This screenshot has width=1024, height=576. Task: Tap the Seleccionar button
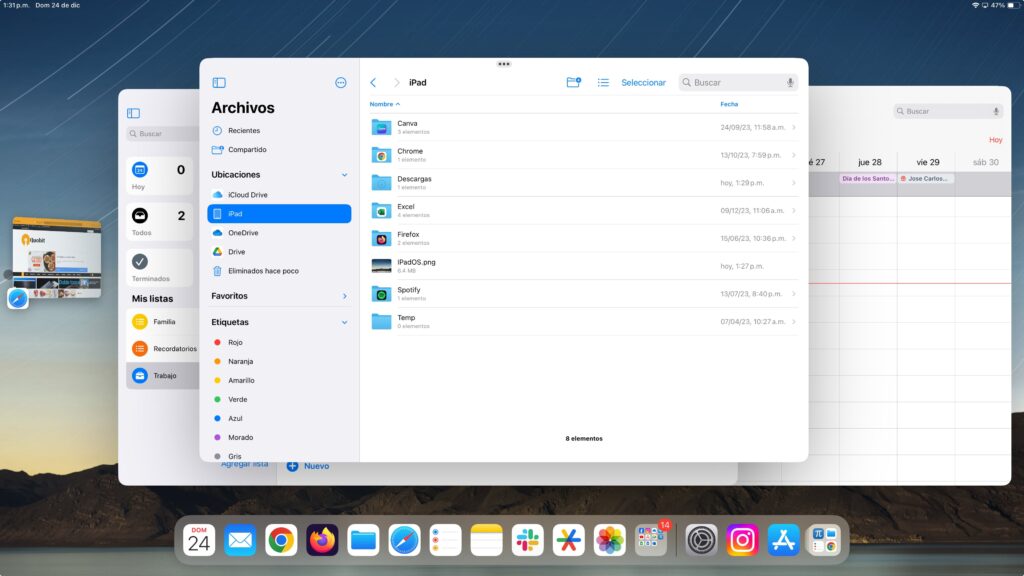click(641, 82)
